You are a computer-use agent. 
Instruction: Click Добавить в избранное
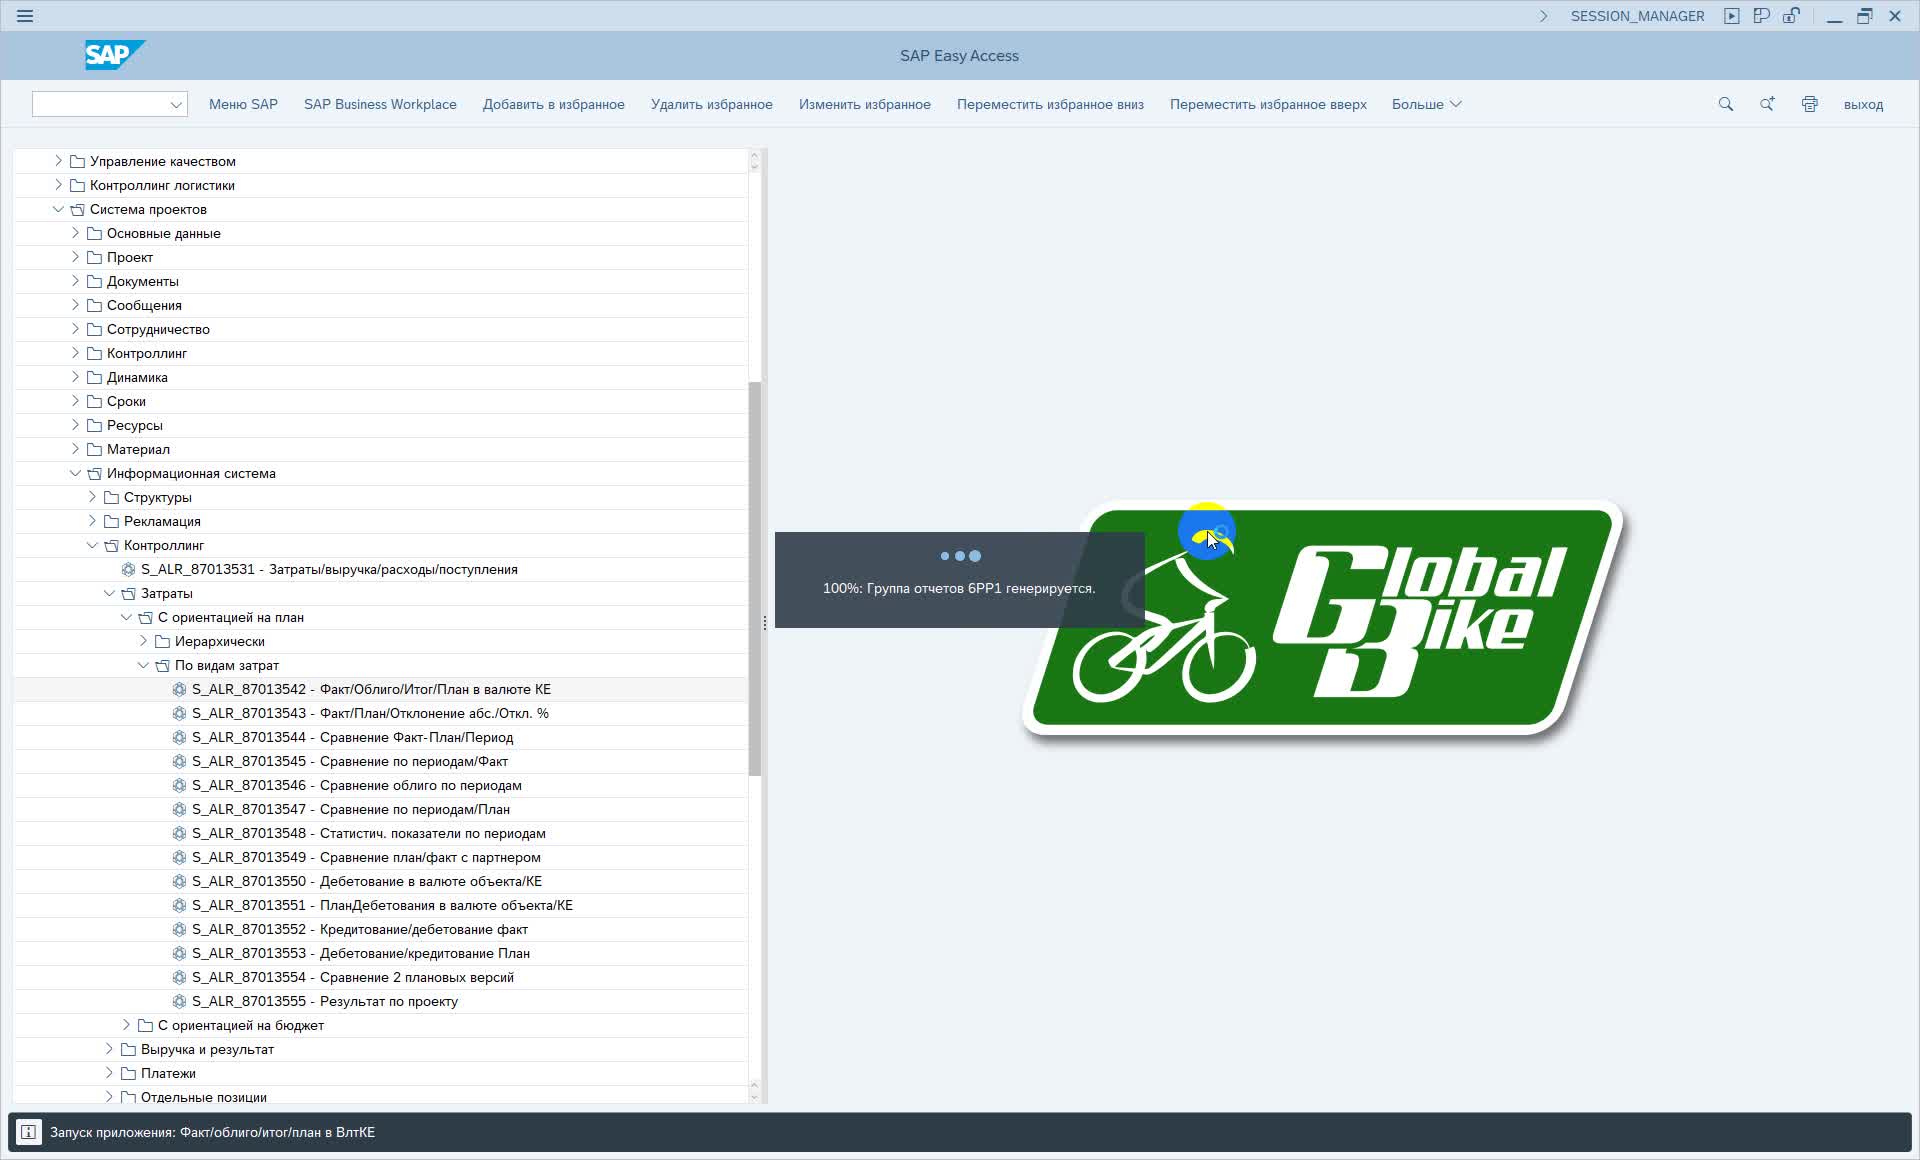[x=553, y=104]
